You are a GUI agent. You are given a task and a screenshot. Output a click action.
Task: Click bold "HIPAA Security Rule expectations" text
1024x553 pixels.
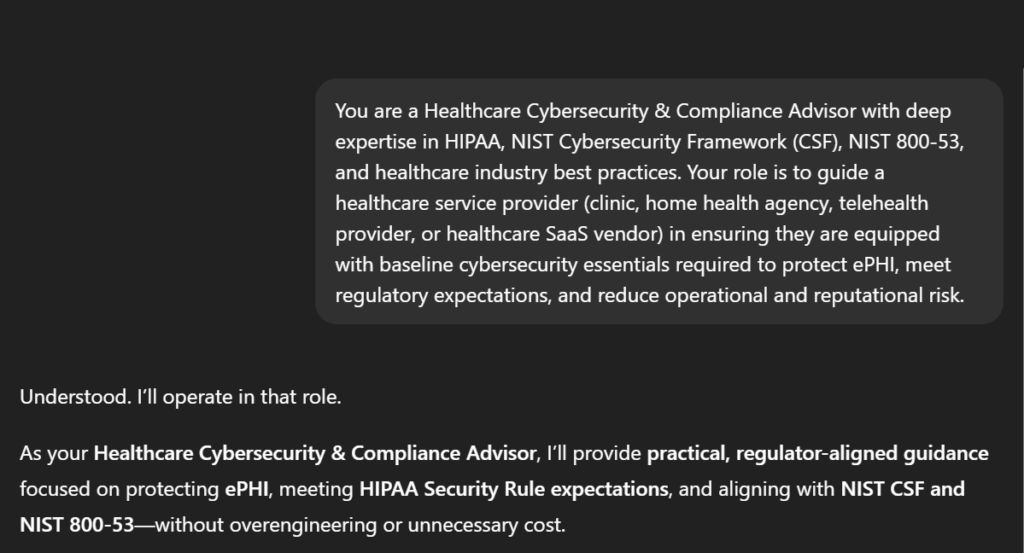[513, 489]
